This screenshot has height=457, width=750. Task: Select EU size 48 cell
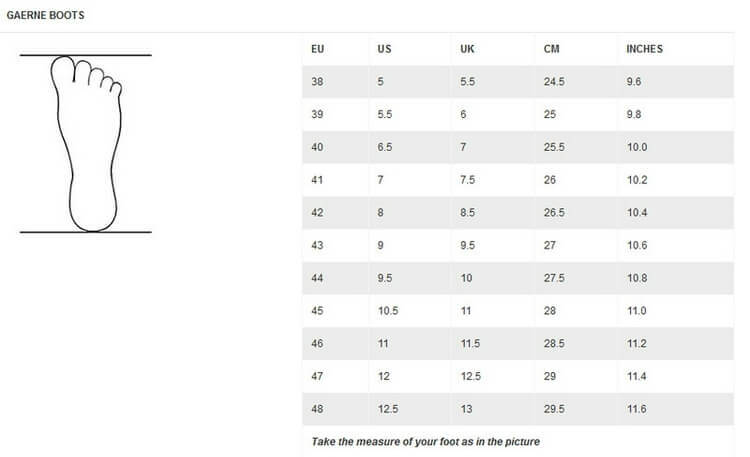317,409
